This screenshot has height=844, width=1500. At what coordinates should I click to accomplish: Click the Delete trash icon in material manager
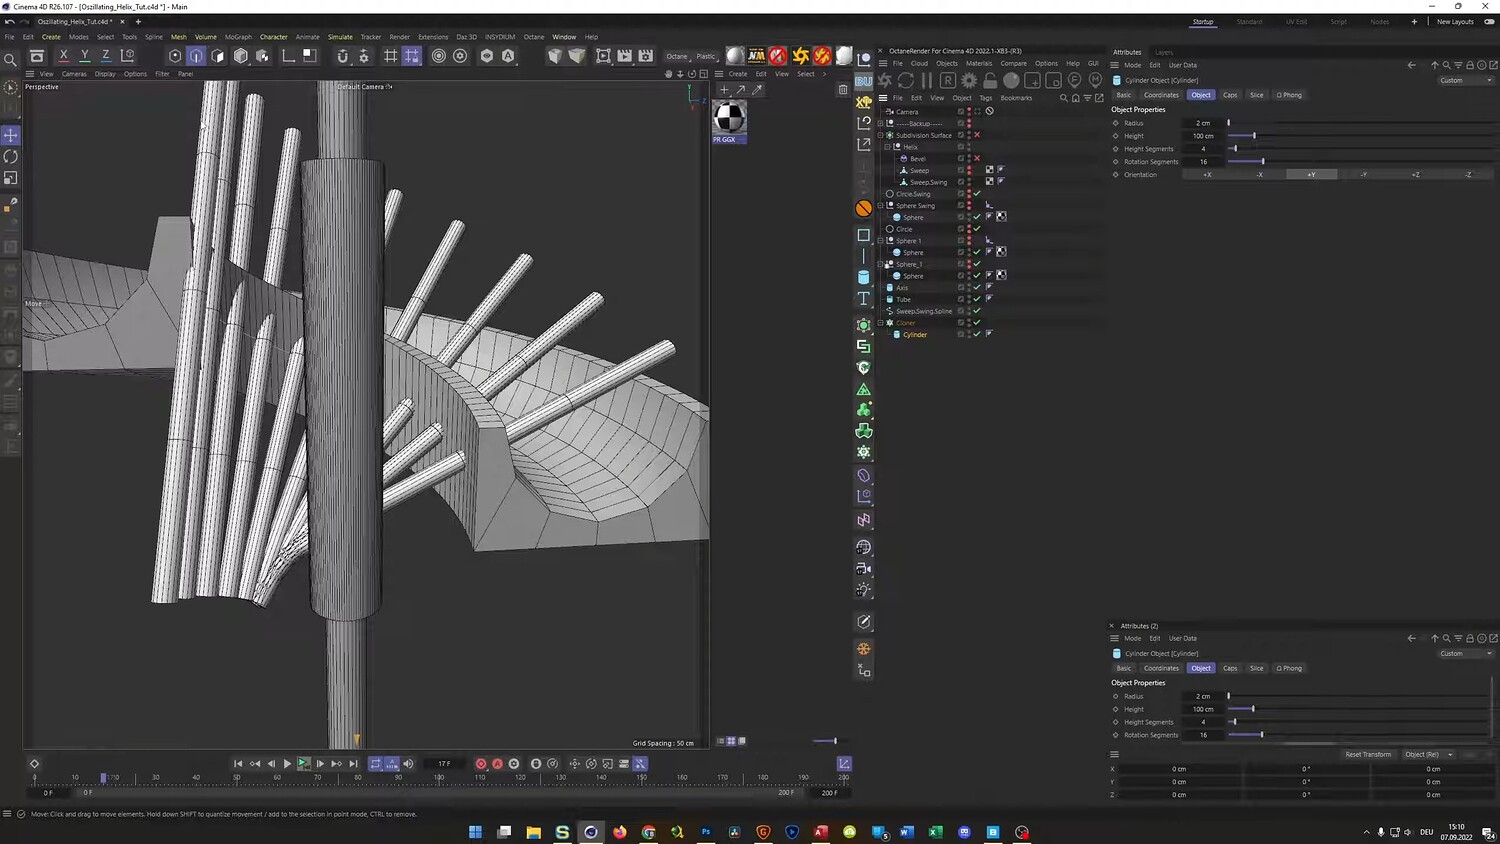tap(843, 89)
